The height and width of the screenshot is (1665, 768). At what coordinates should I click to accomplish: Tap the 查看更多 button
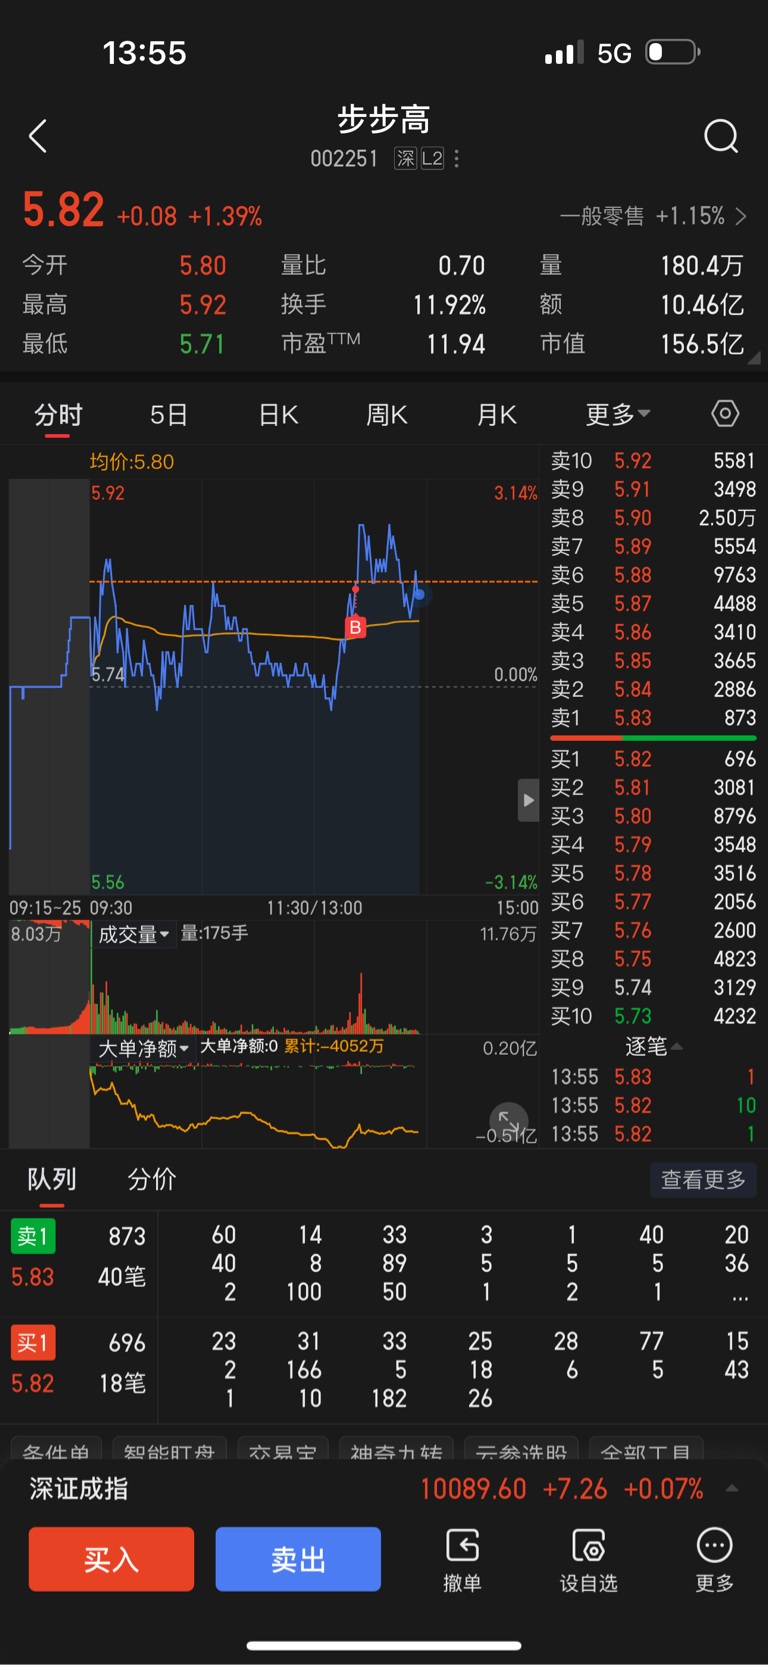[703, 1180]
